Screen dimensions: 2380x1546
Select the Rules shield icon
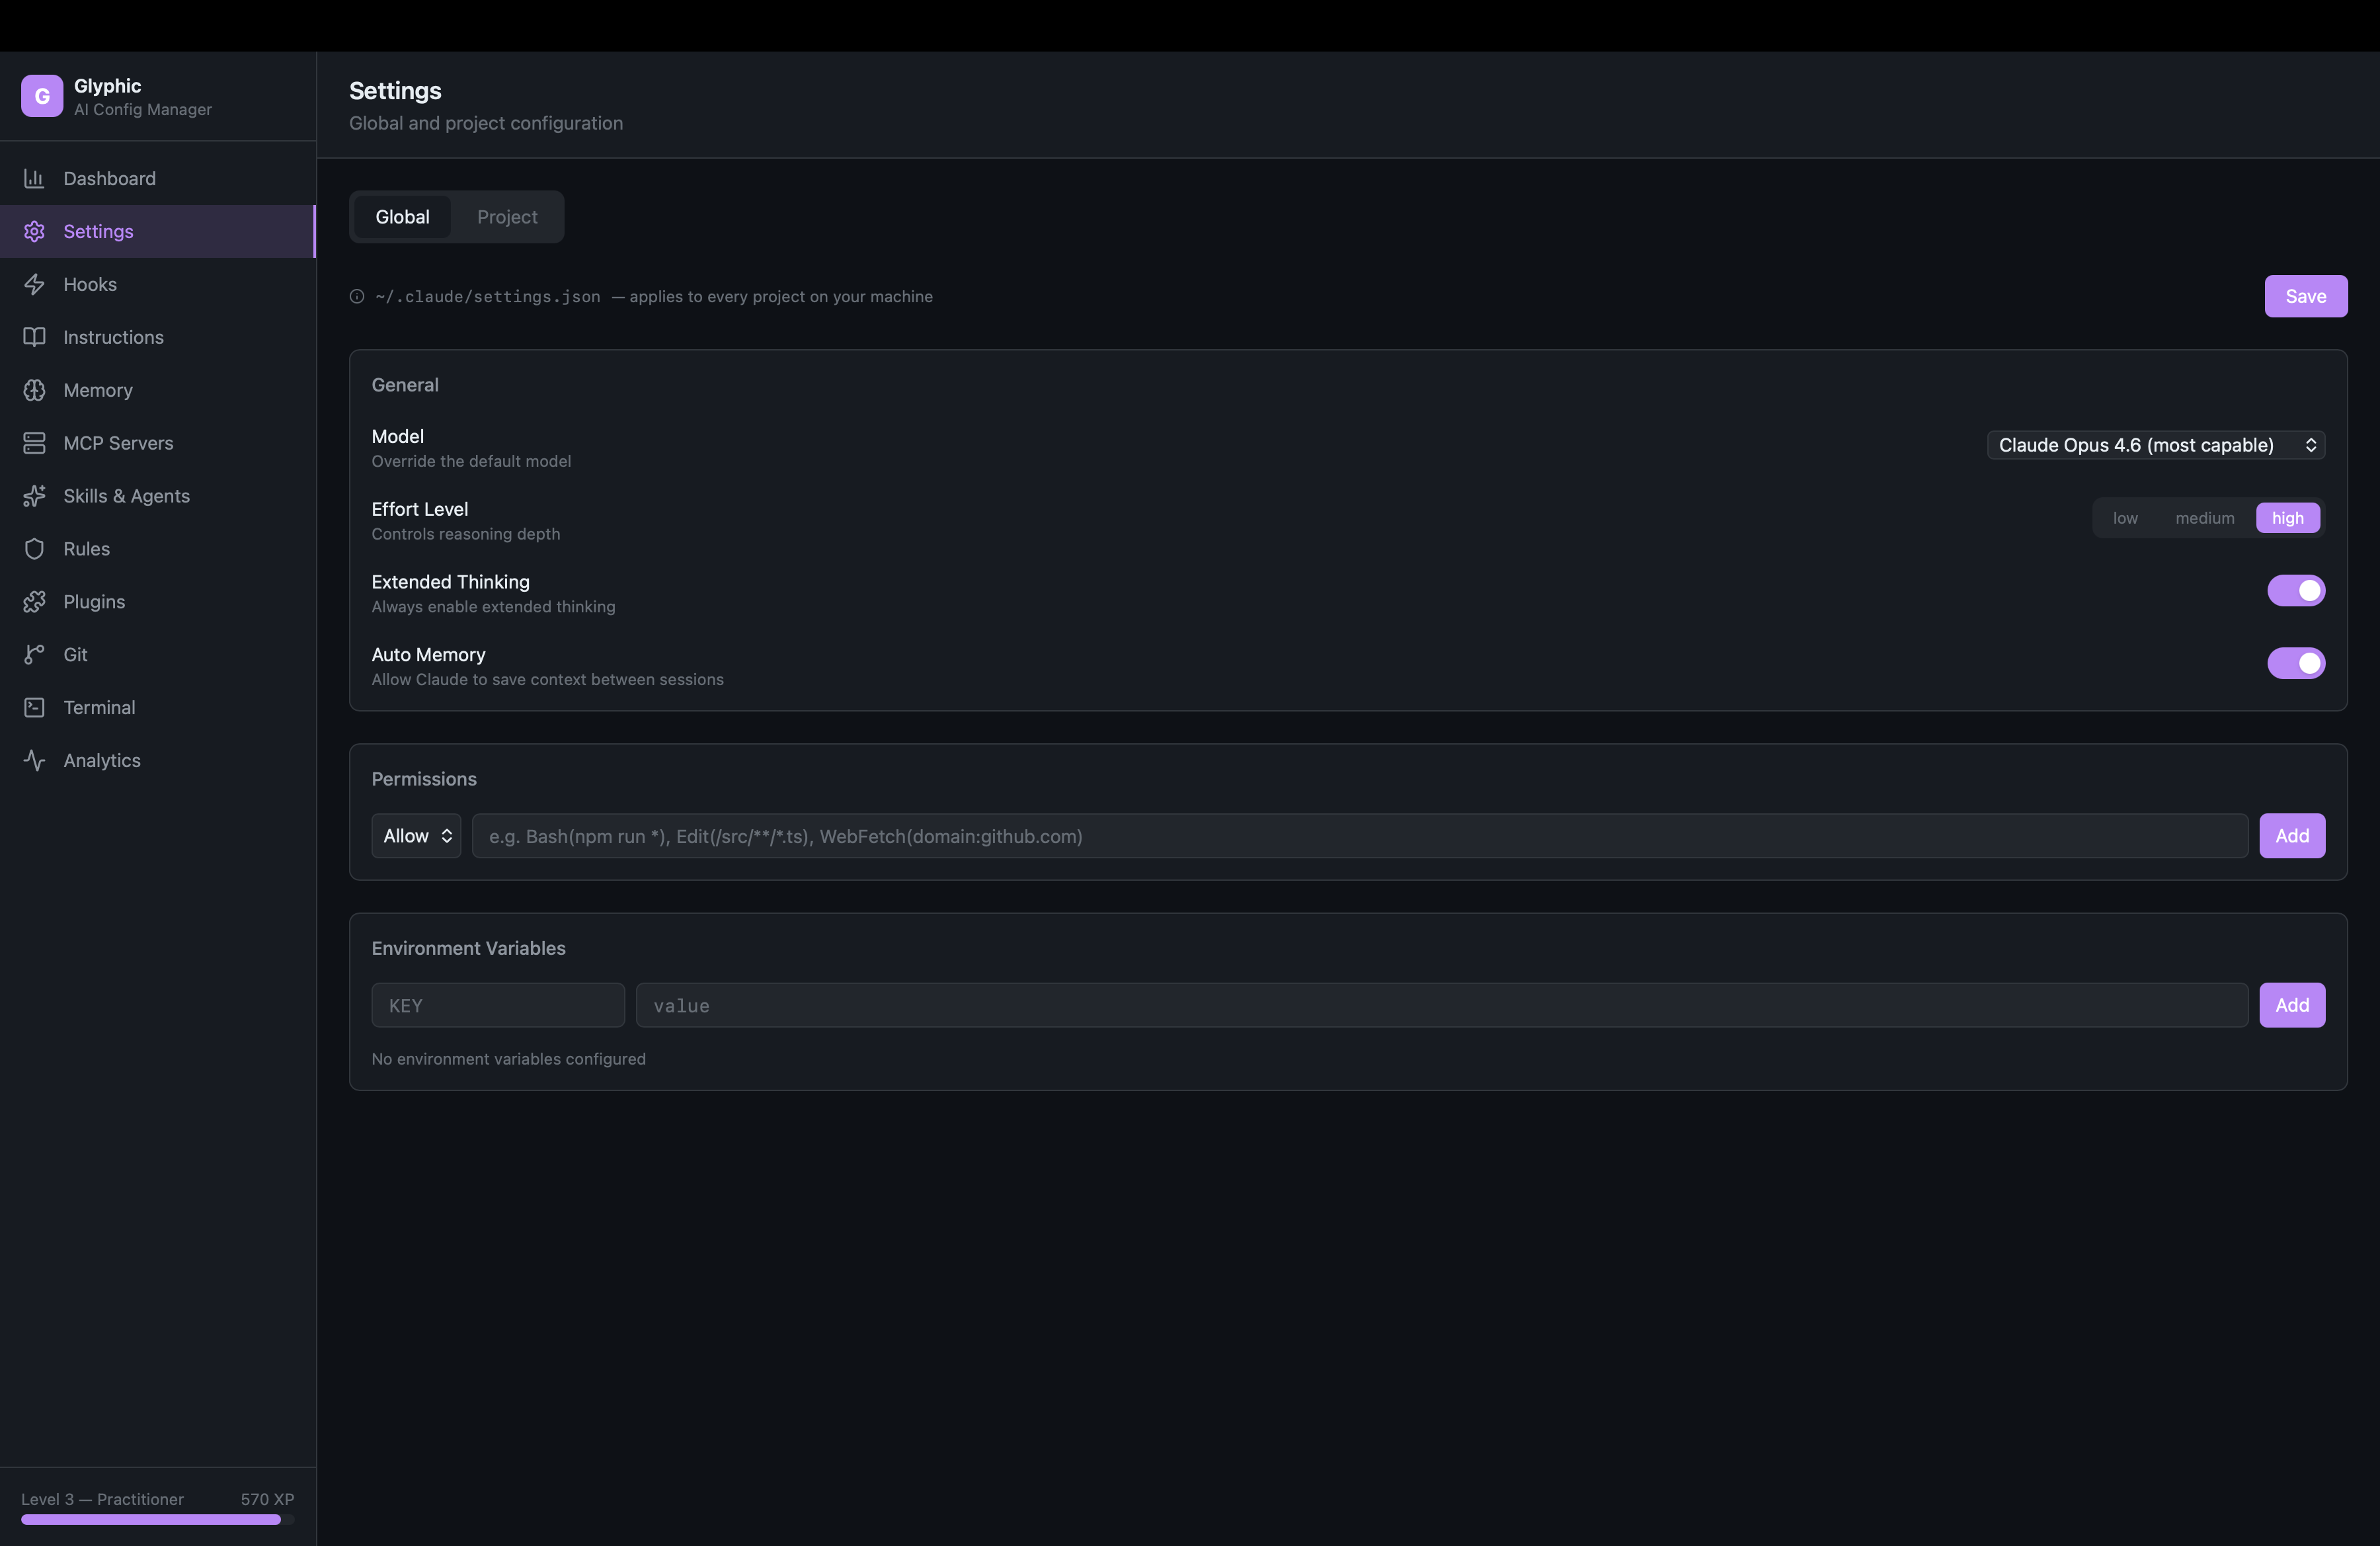(x=34, y=549)
